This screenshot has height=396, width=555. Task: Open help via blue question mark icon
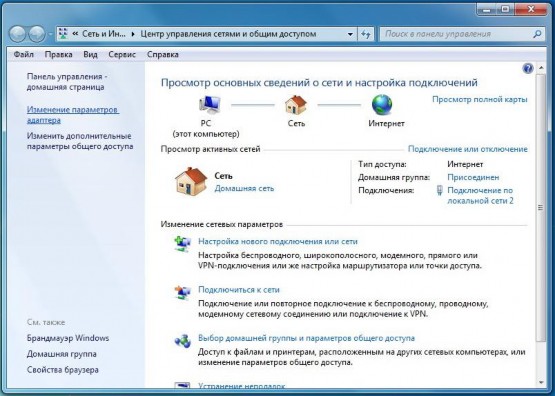click(527, 68)
